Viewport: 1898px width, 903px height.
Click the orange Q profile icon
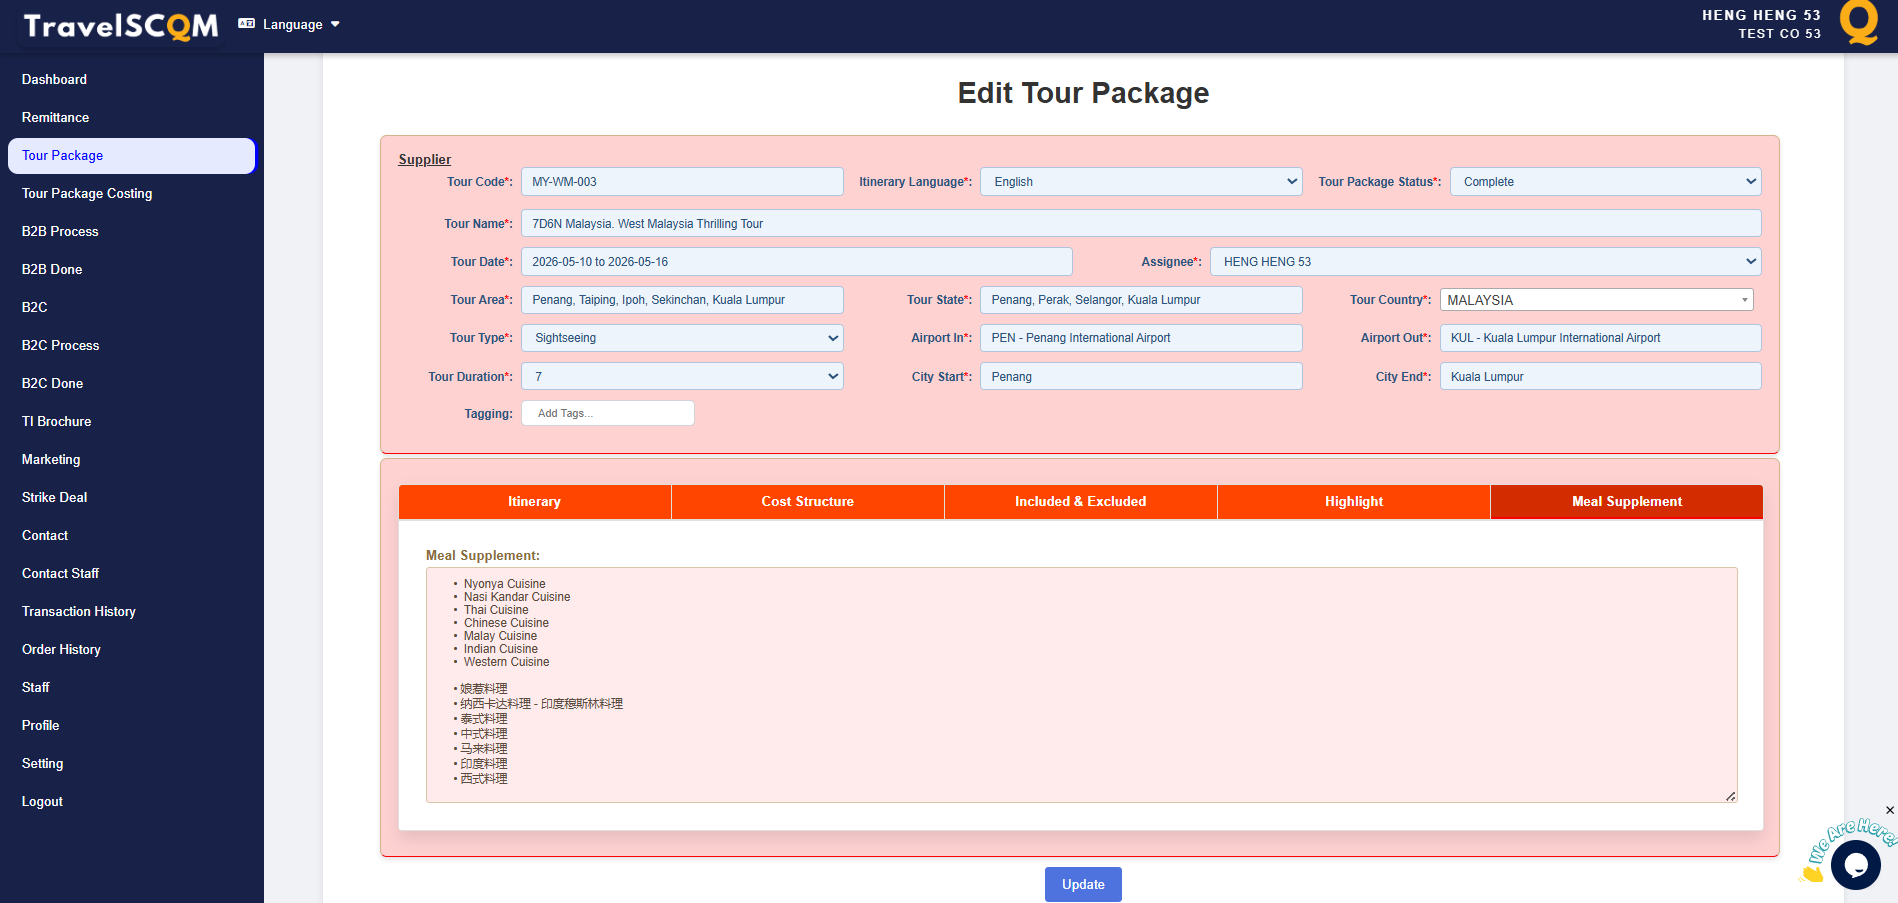pos(1858,23)
